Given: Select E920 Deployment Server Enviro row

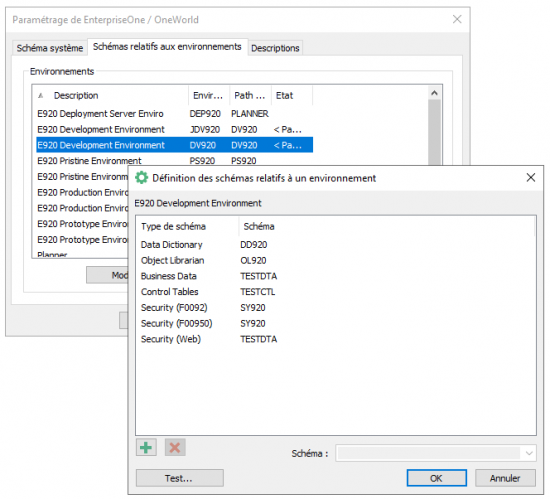Looking at the screenshot, I should [x=174, y=114].
